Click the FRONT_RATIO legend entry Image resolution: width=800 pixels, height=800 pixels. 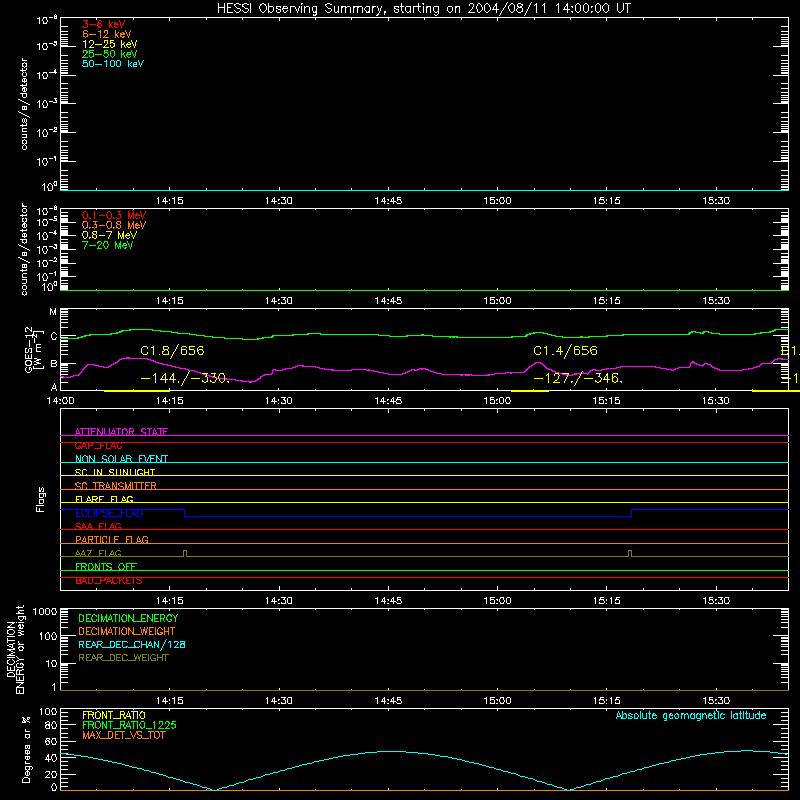click(114, 715)
